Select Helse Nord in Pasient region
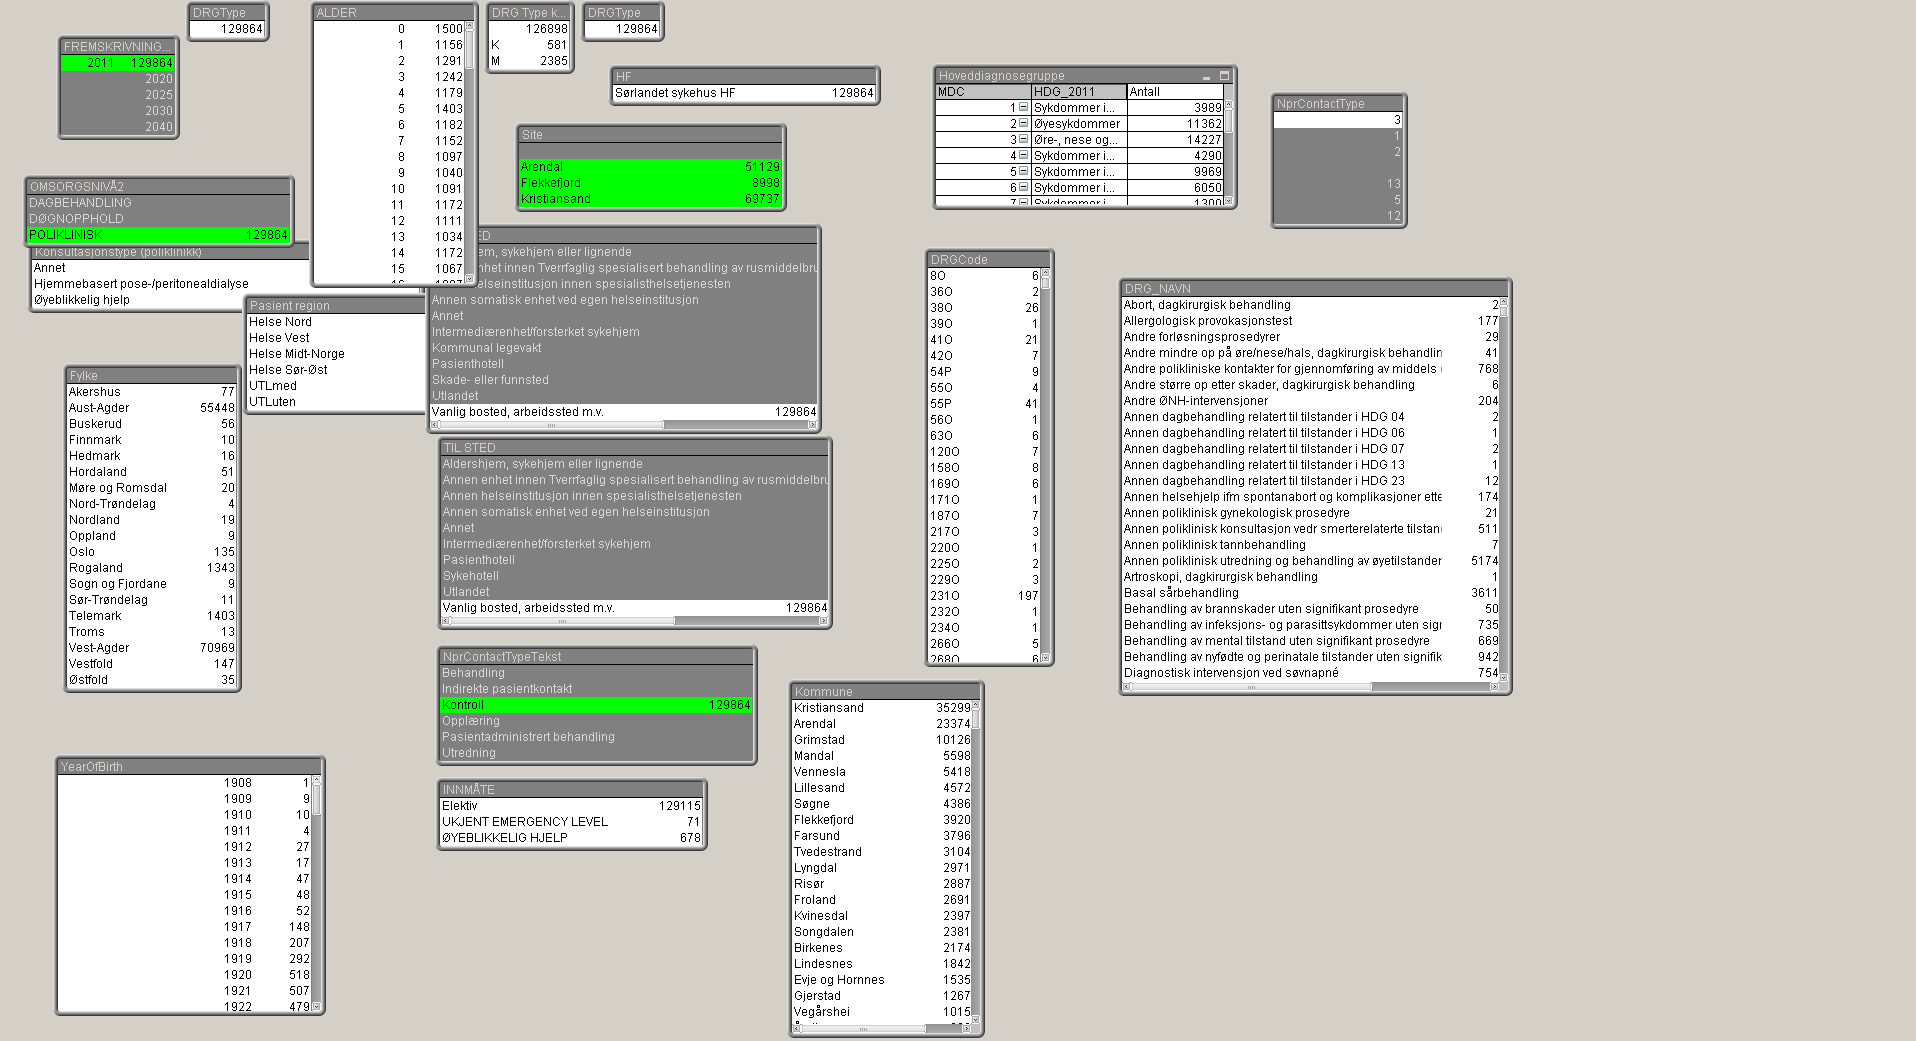This screenshot has width=1916, height=1041. [336, 322]
